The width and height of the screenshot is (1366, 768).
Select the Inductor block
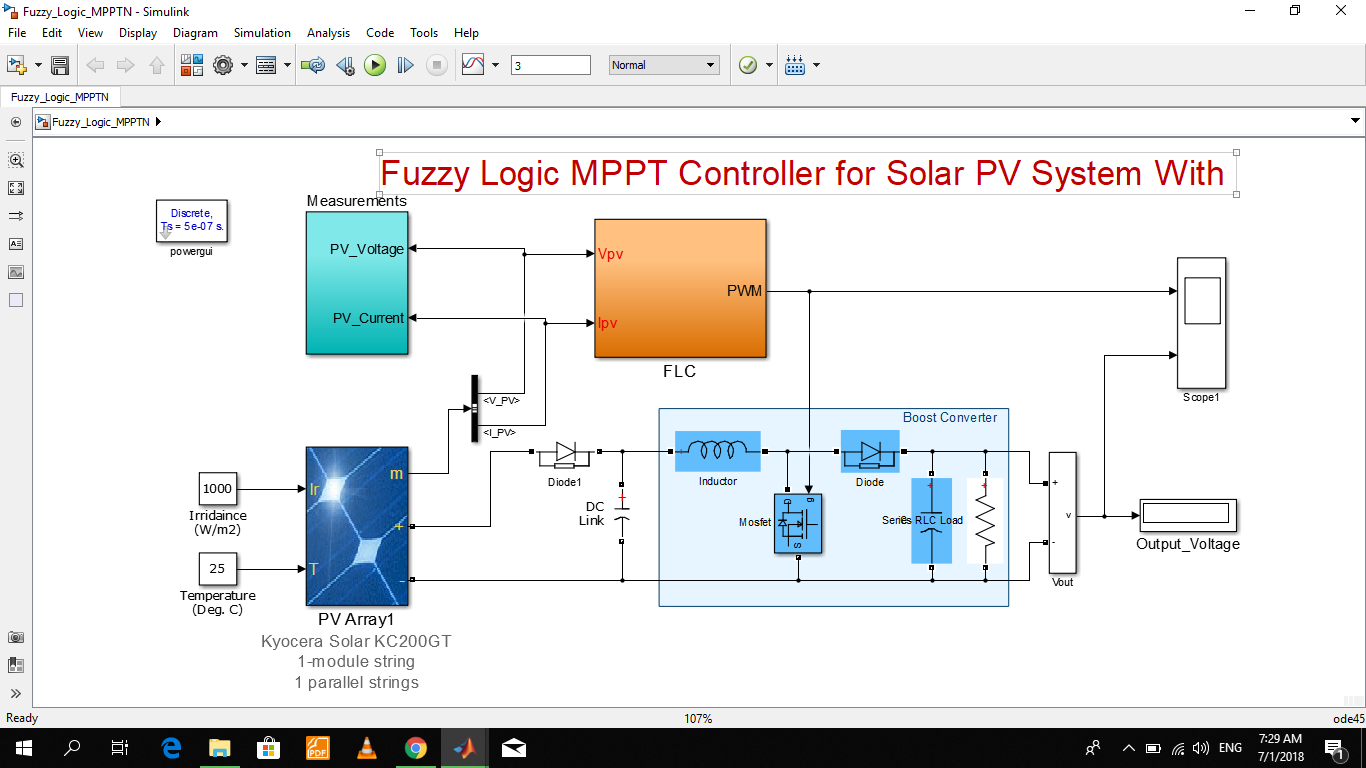[x=718, y=452]
